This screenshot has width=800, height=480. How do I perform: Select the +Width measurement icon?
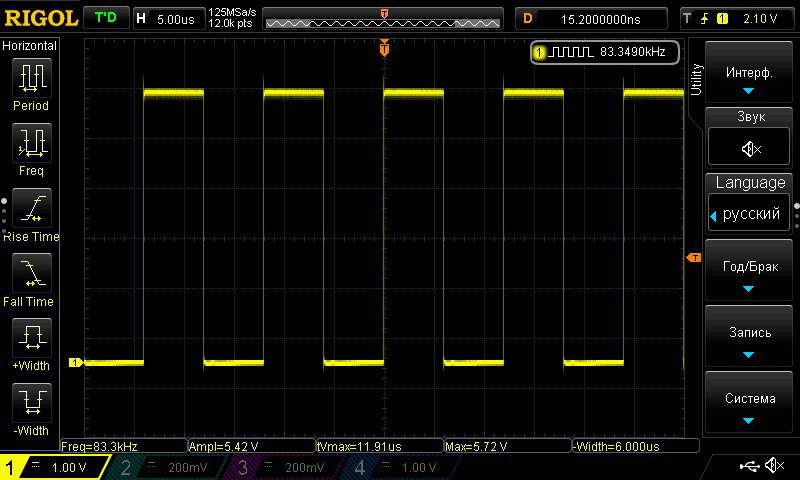(32, 338)
